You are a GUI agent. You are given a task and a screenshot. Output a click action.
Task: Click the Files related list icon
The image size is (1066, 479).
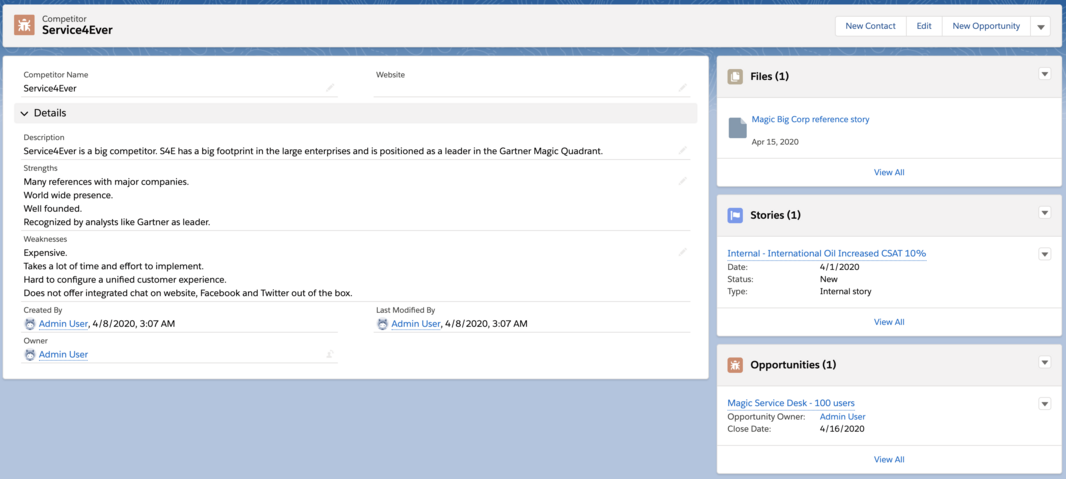(735, 76)
